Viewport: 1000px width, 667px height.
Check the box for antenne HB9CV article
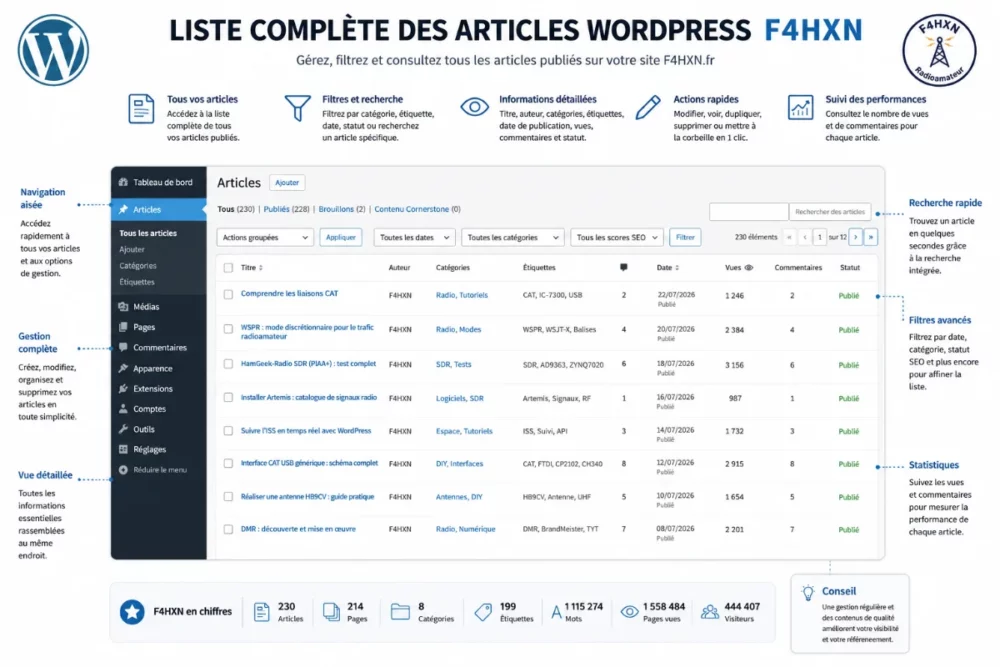pos(228,497)
